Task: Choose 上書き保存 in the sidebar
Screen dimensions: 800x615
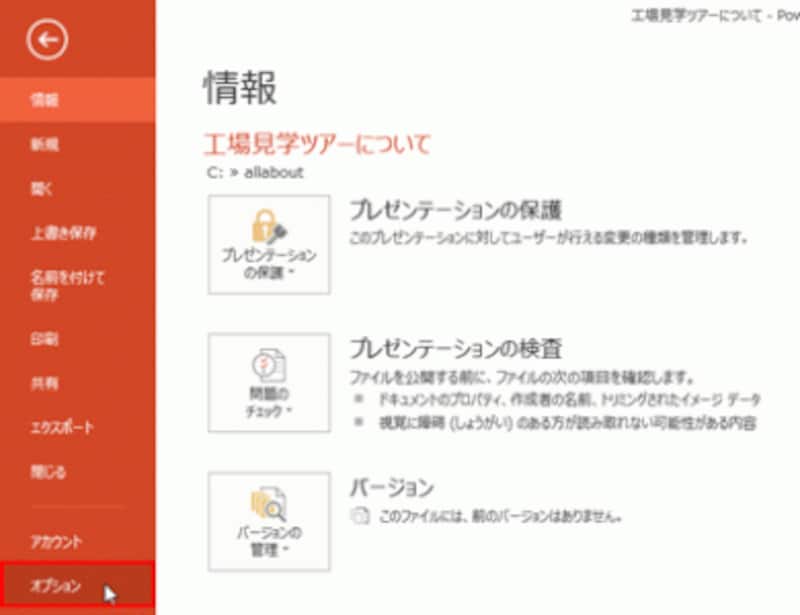Action: click(78, 233)
